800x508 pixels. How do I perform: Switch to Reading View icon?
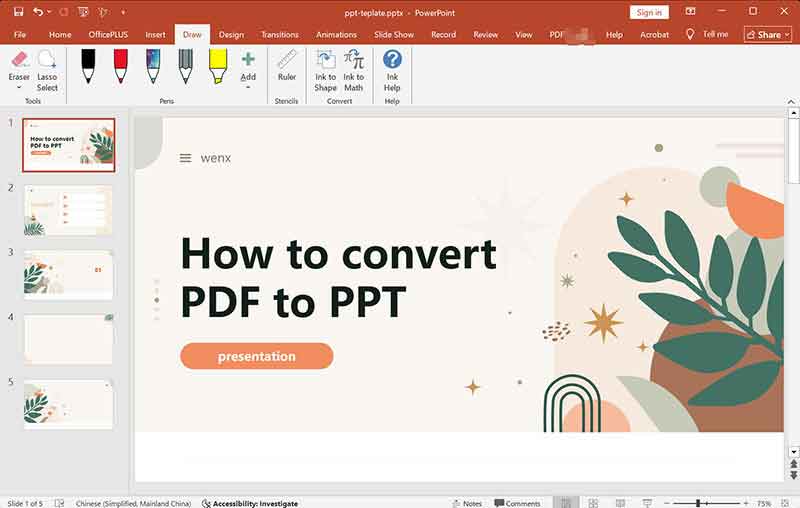620,503
